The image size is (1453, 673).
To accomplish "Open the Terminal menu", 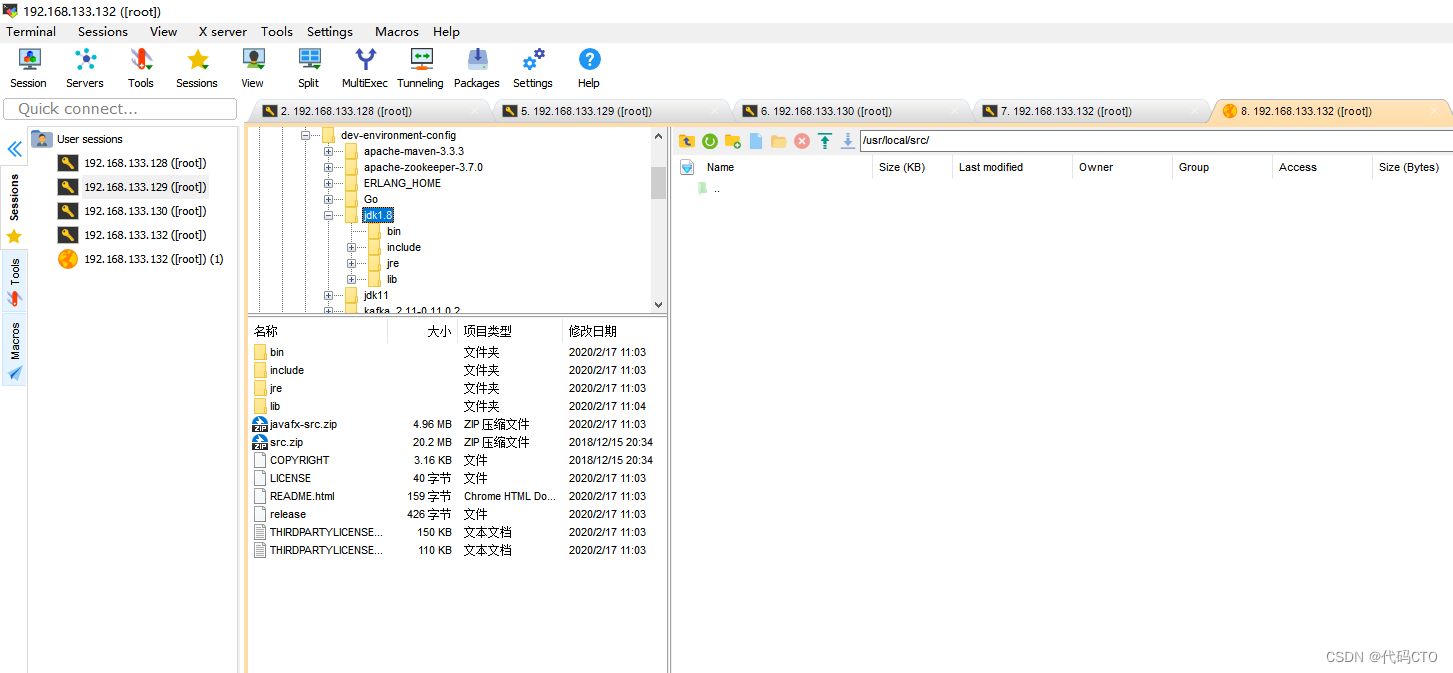I will 31,31.
